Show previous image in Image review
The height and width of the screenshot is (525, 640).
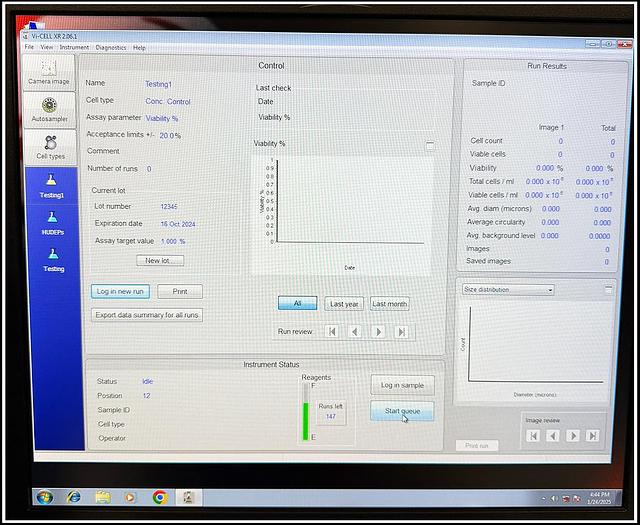point(553,436)
